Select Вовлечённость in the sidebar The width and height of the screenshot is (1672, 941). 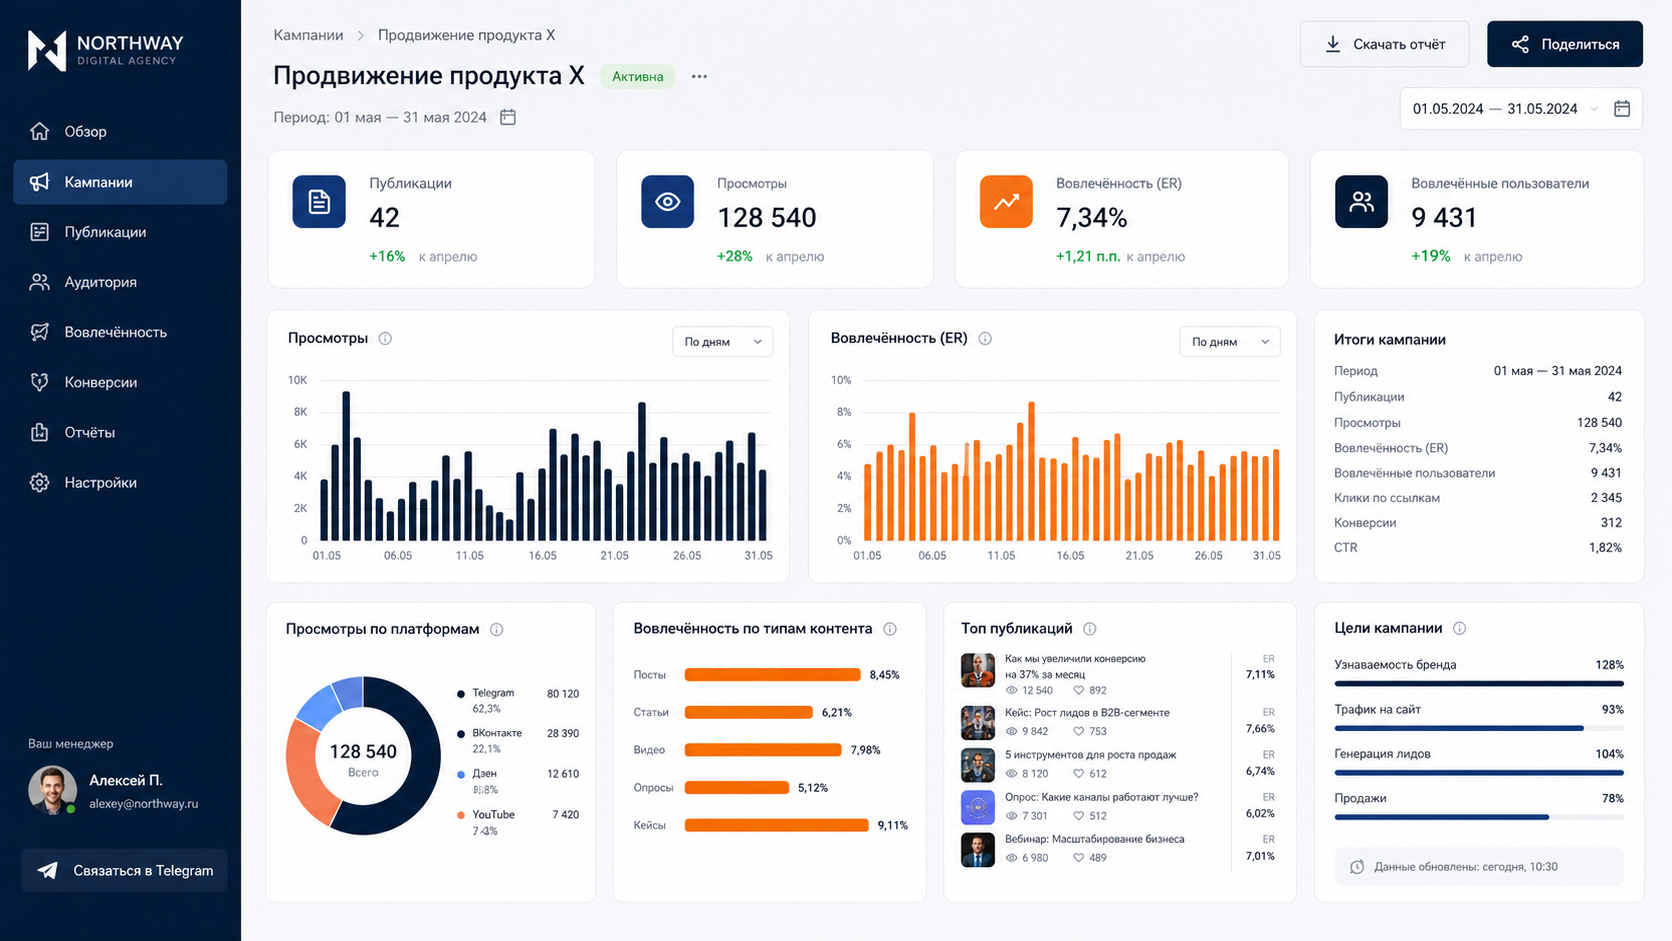[x=120, y=332]
